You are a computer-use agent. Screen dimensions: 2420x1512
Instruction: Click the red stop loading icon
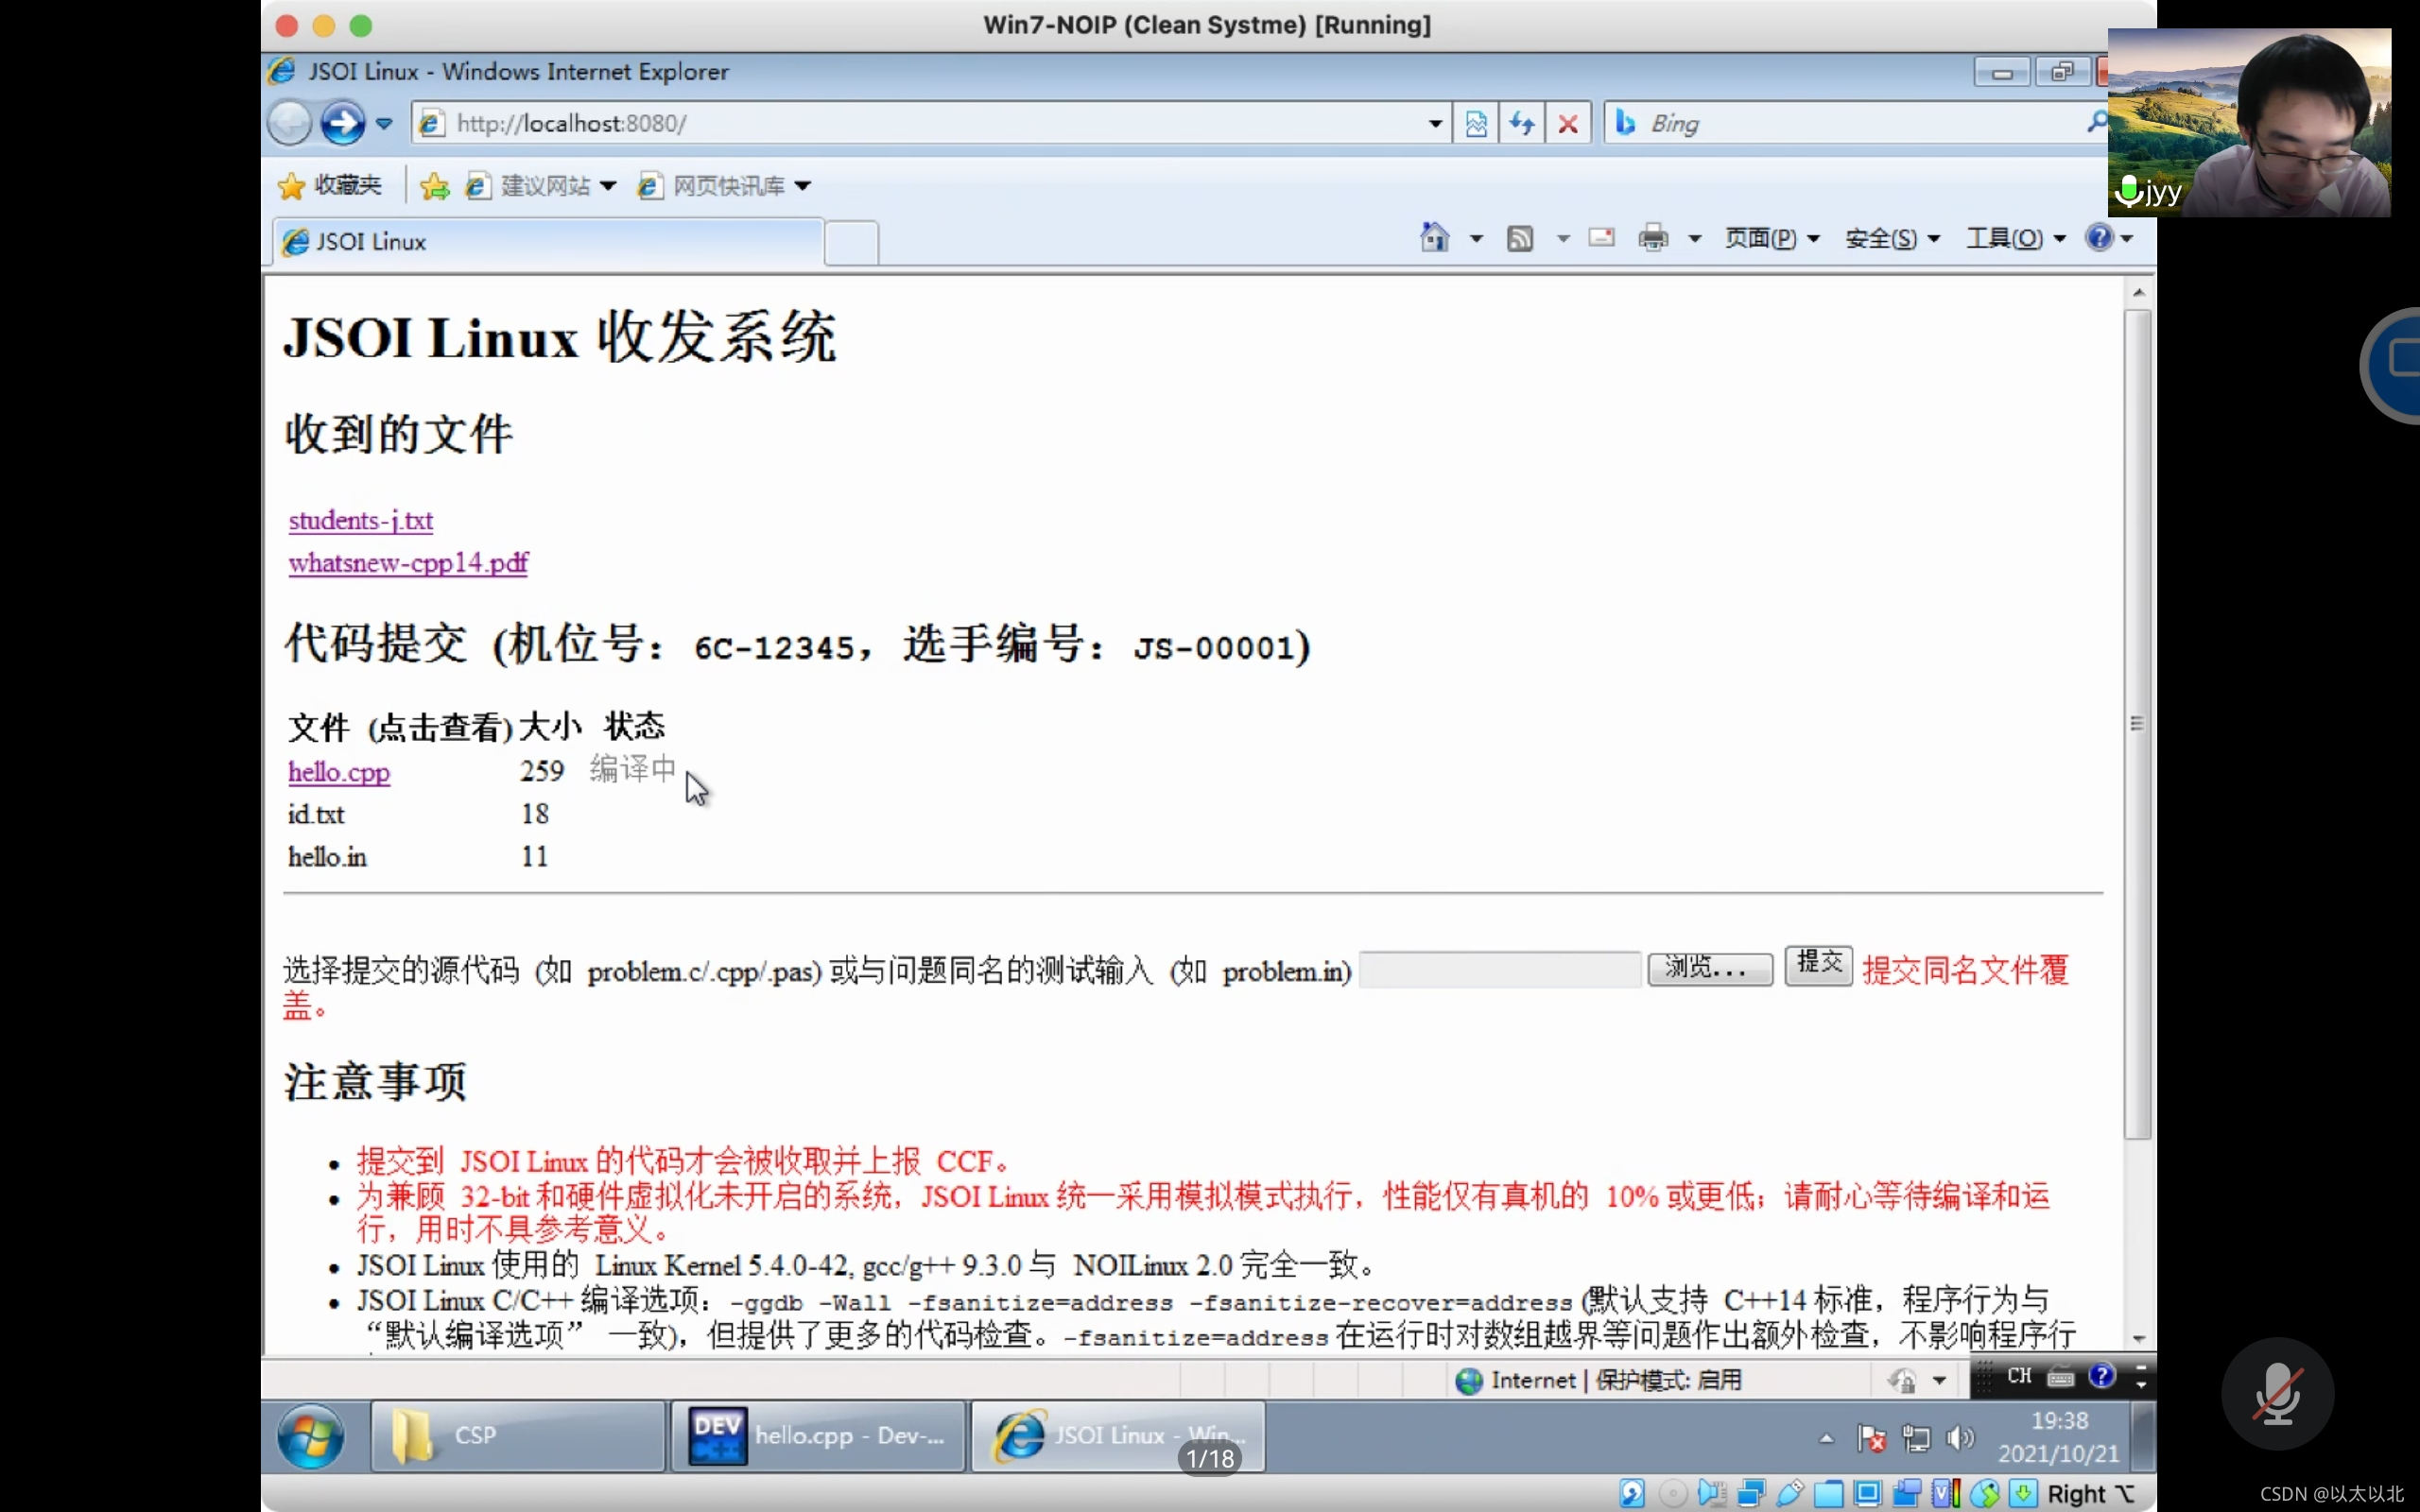pos(1568,124)
